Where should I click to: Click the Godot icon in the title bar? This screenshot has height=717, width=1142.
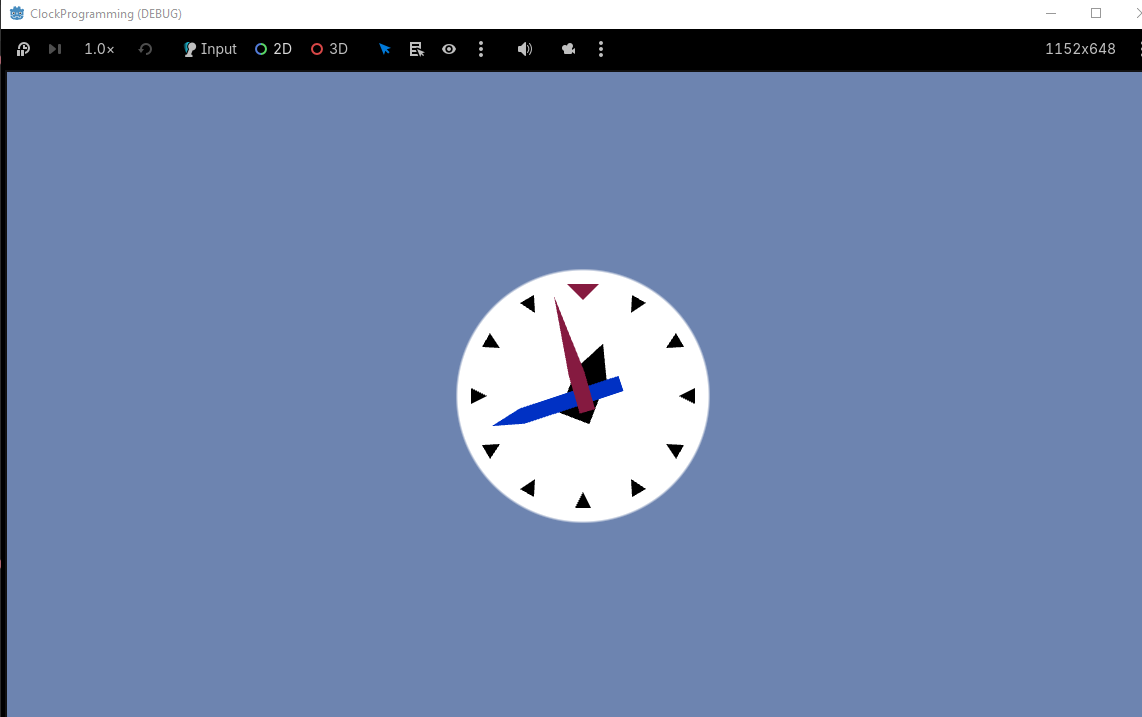[17, 13]
